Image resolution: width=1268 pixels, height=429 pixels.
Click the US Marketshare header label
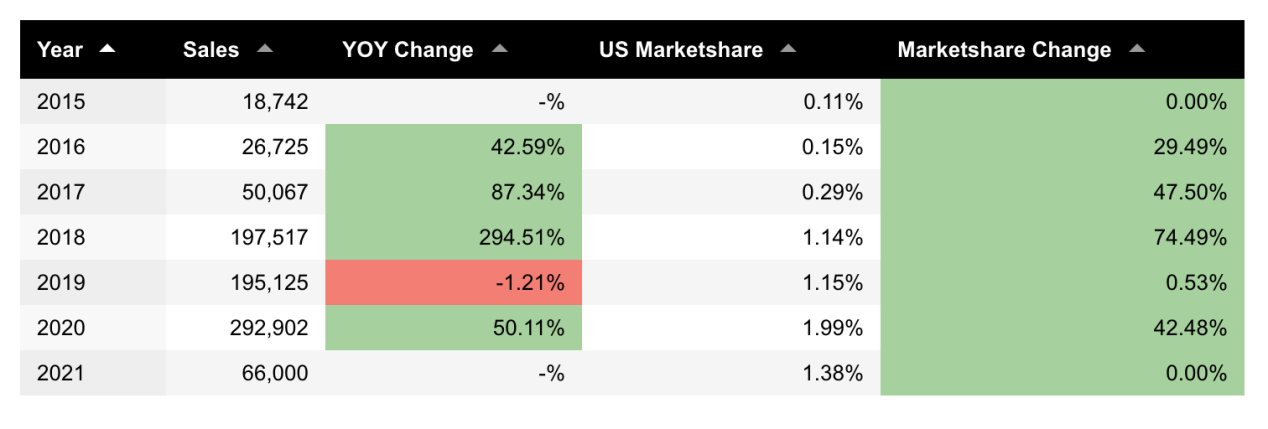coord(681,49)
